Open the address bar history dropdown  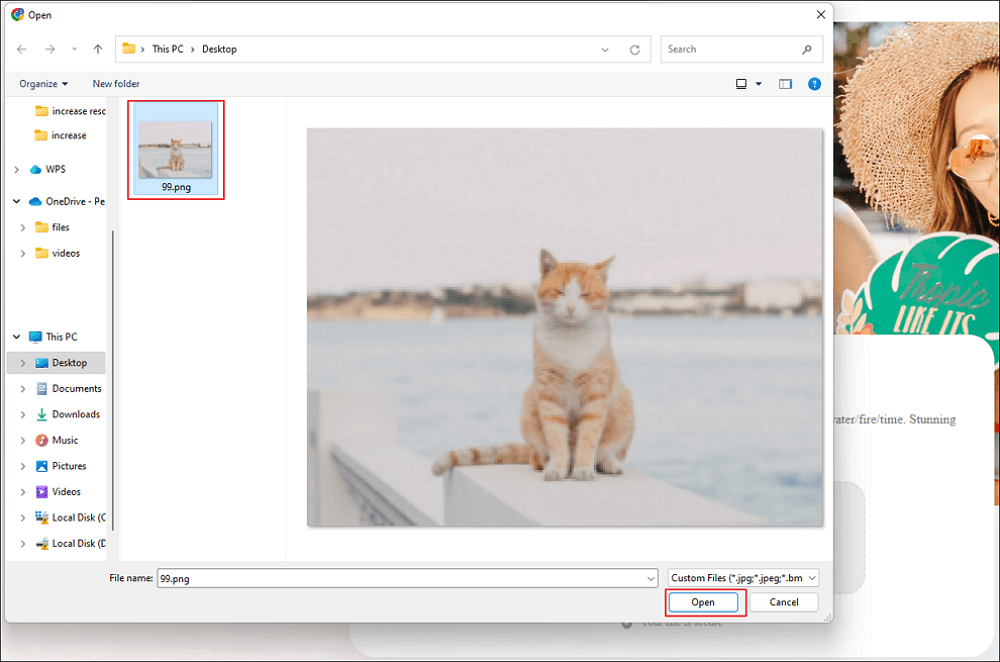(x=605, y=49)
